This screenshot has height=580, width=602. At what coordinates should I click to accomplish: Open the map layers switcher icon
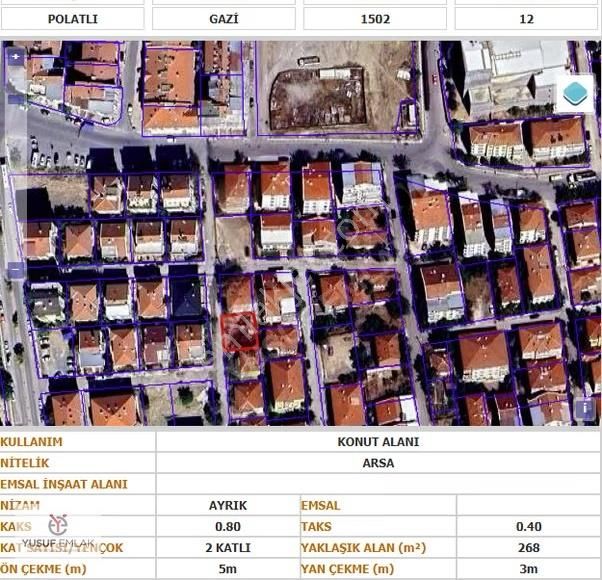pos(574,94)
